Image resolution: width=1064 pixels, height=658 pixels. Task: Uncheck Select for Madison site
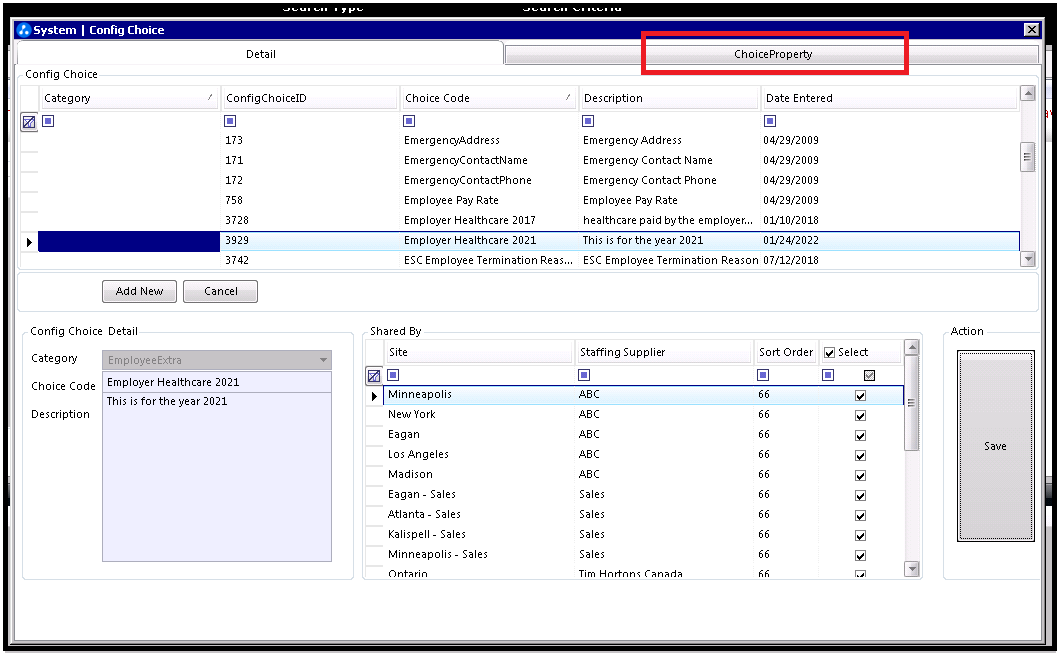tap(860, 476)
